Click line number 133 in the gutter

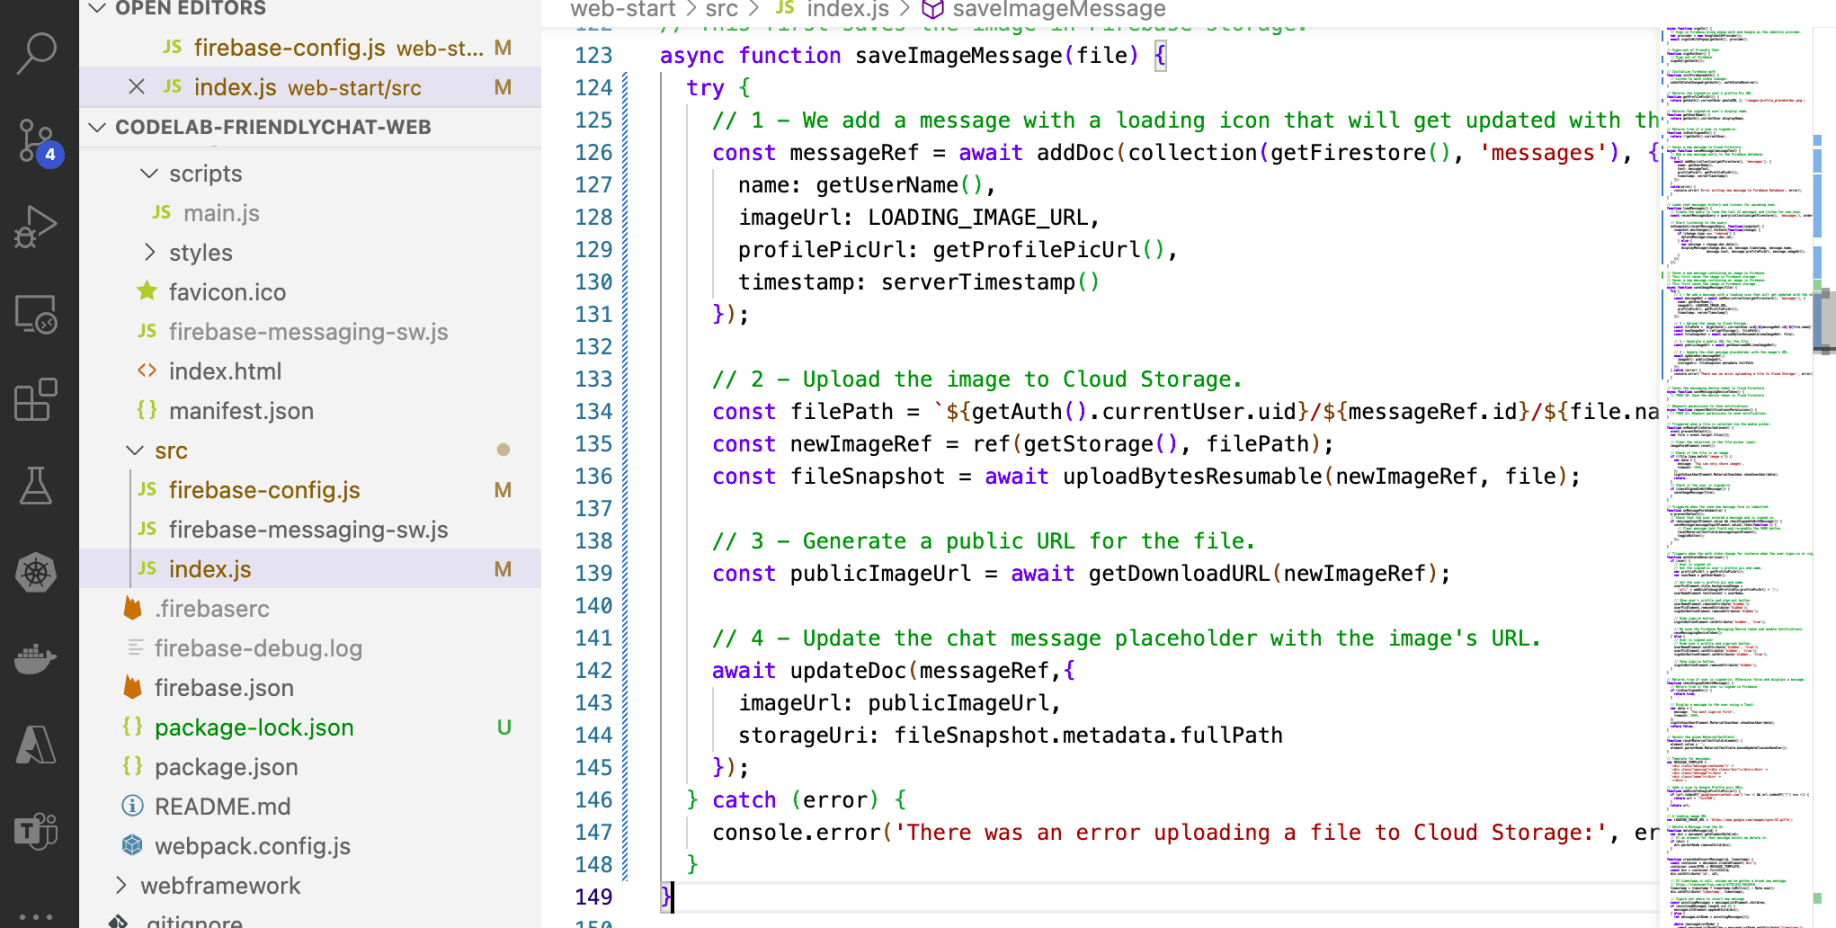point(593,379)
